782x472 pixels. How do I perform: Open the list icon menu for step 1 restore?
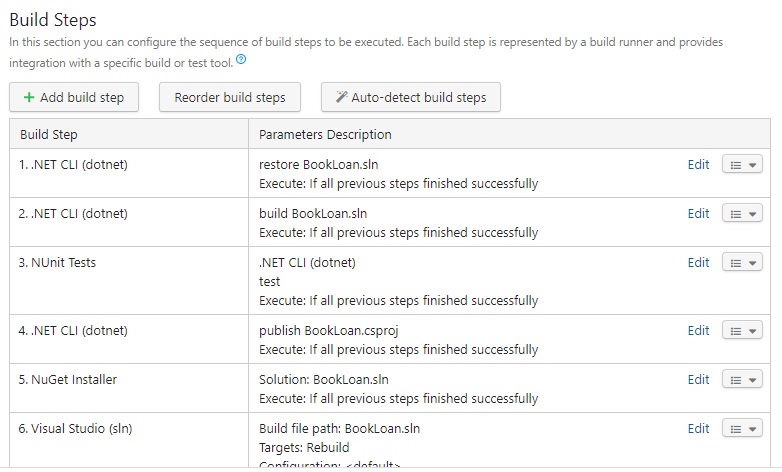[736, 165]
